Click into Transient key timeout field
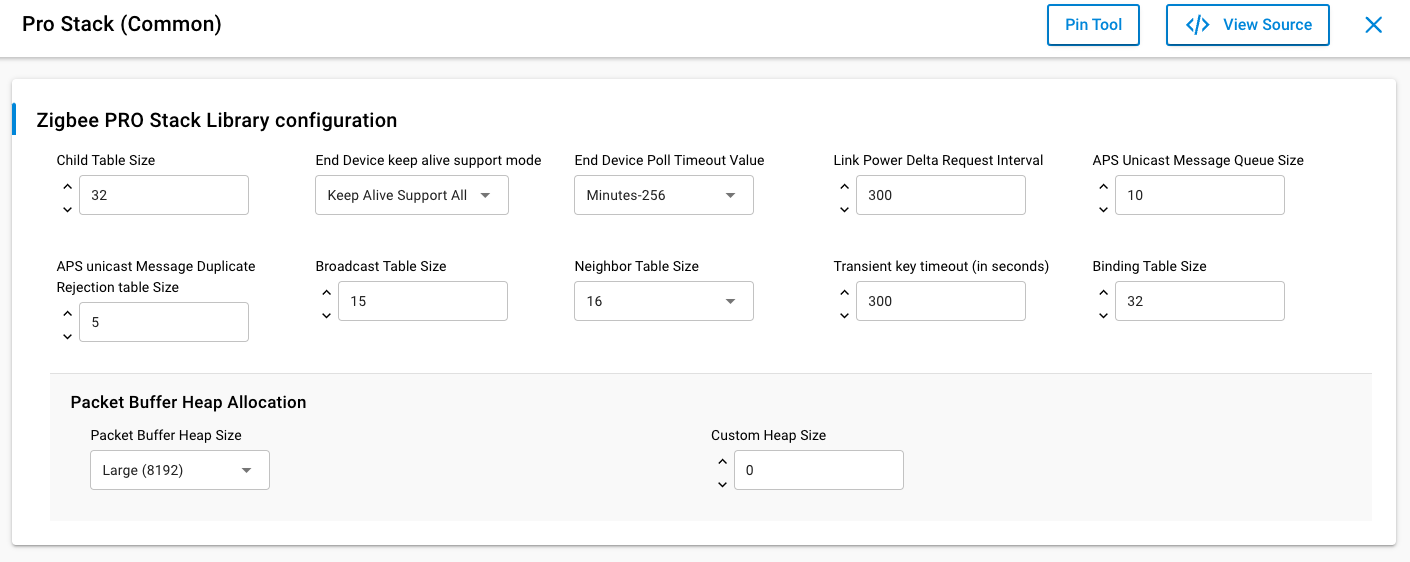 pos(940,301)
